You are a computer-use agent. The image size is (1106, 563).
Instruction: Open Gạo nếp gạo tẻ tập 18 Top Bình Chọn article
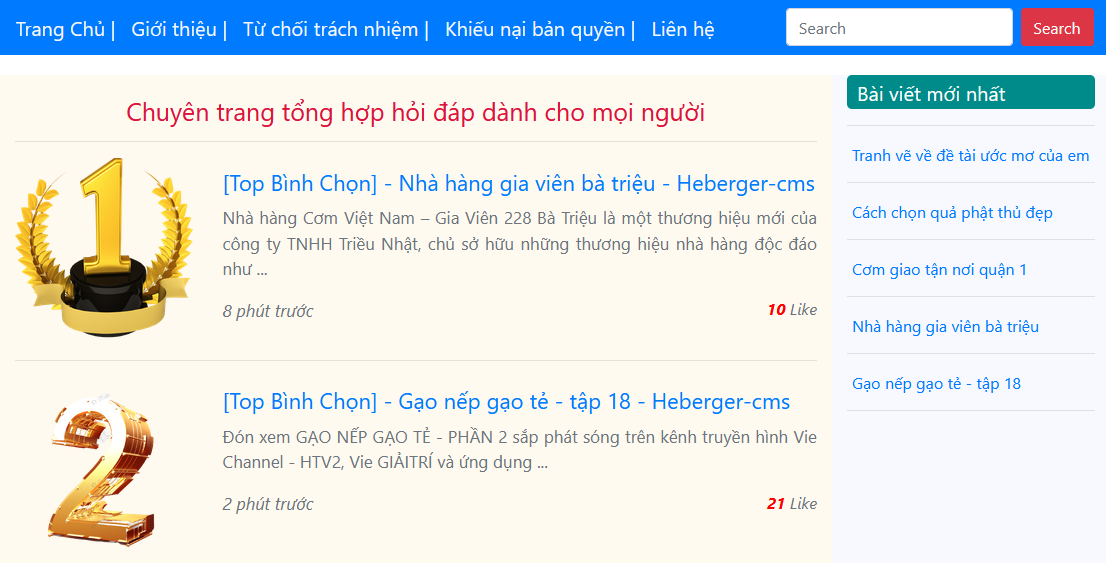(x=506, y=401)
